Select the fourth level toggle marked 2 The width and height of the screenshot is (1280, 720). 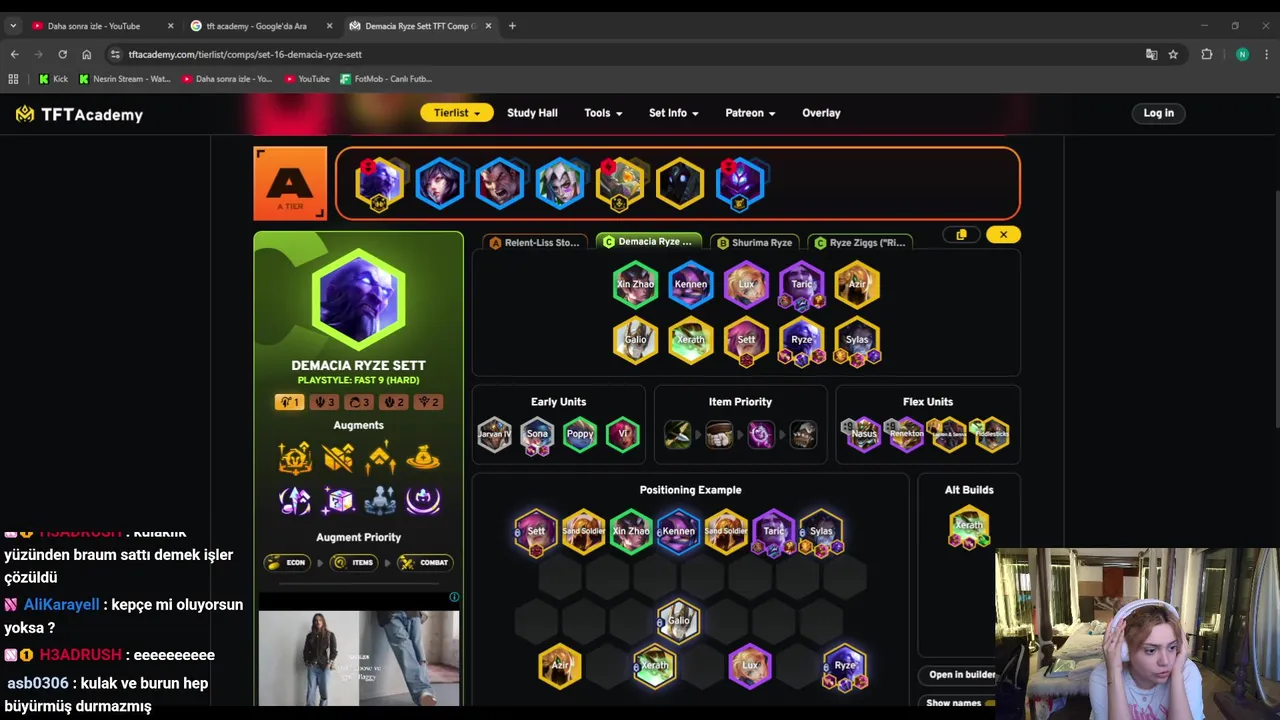(x=393, y=402)
